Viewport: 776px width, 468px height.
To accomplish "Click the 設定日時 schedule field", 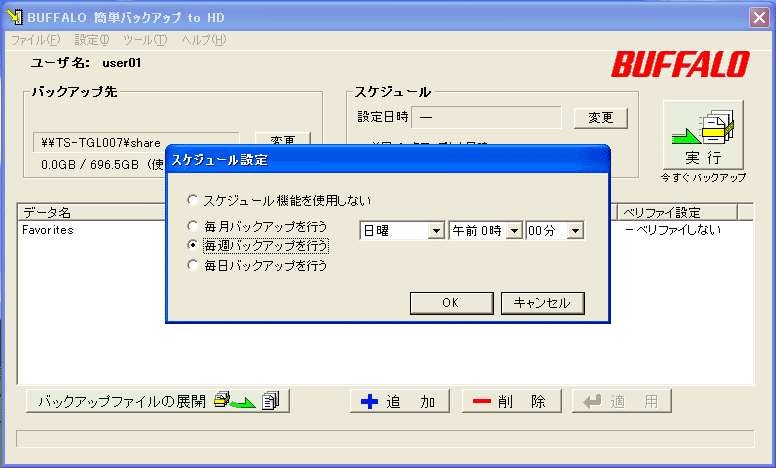I will 486,117.
